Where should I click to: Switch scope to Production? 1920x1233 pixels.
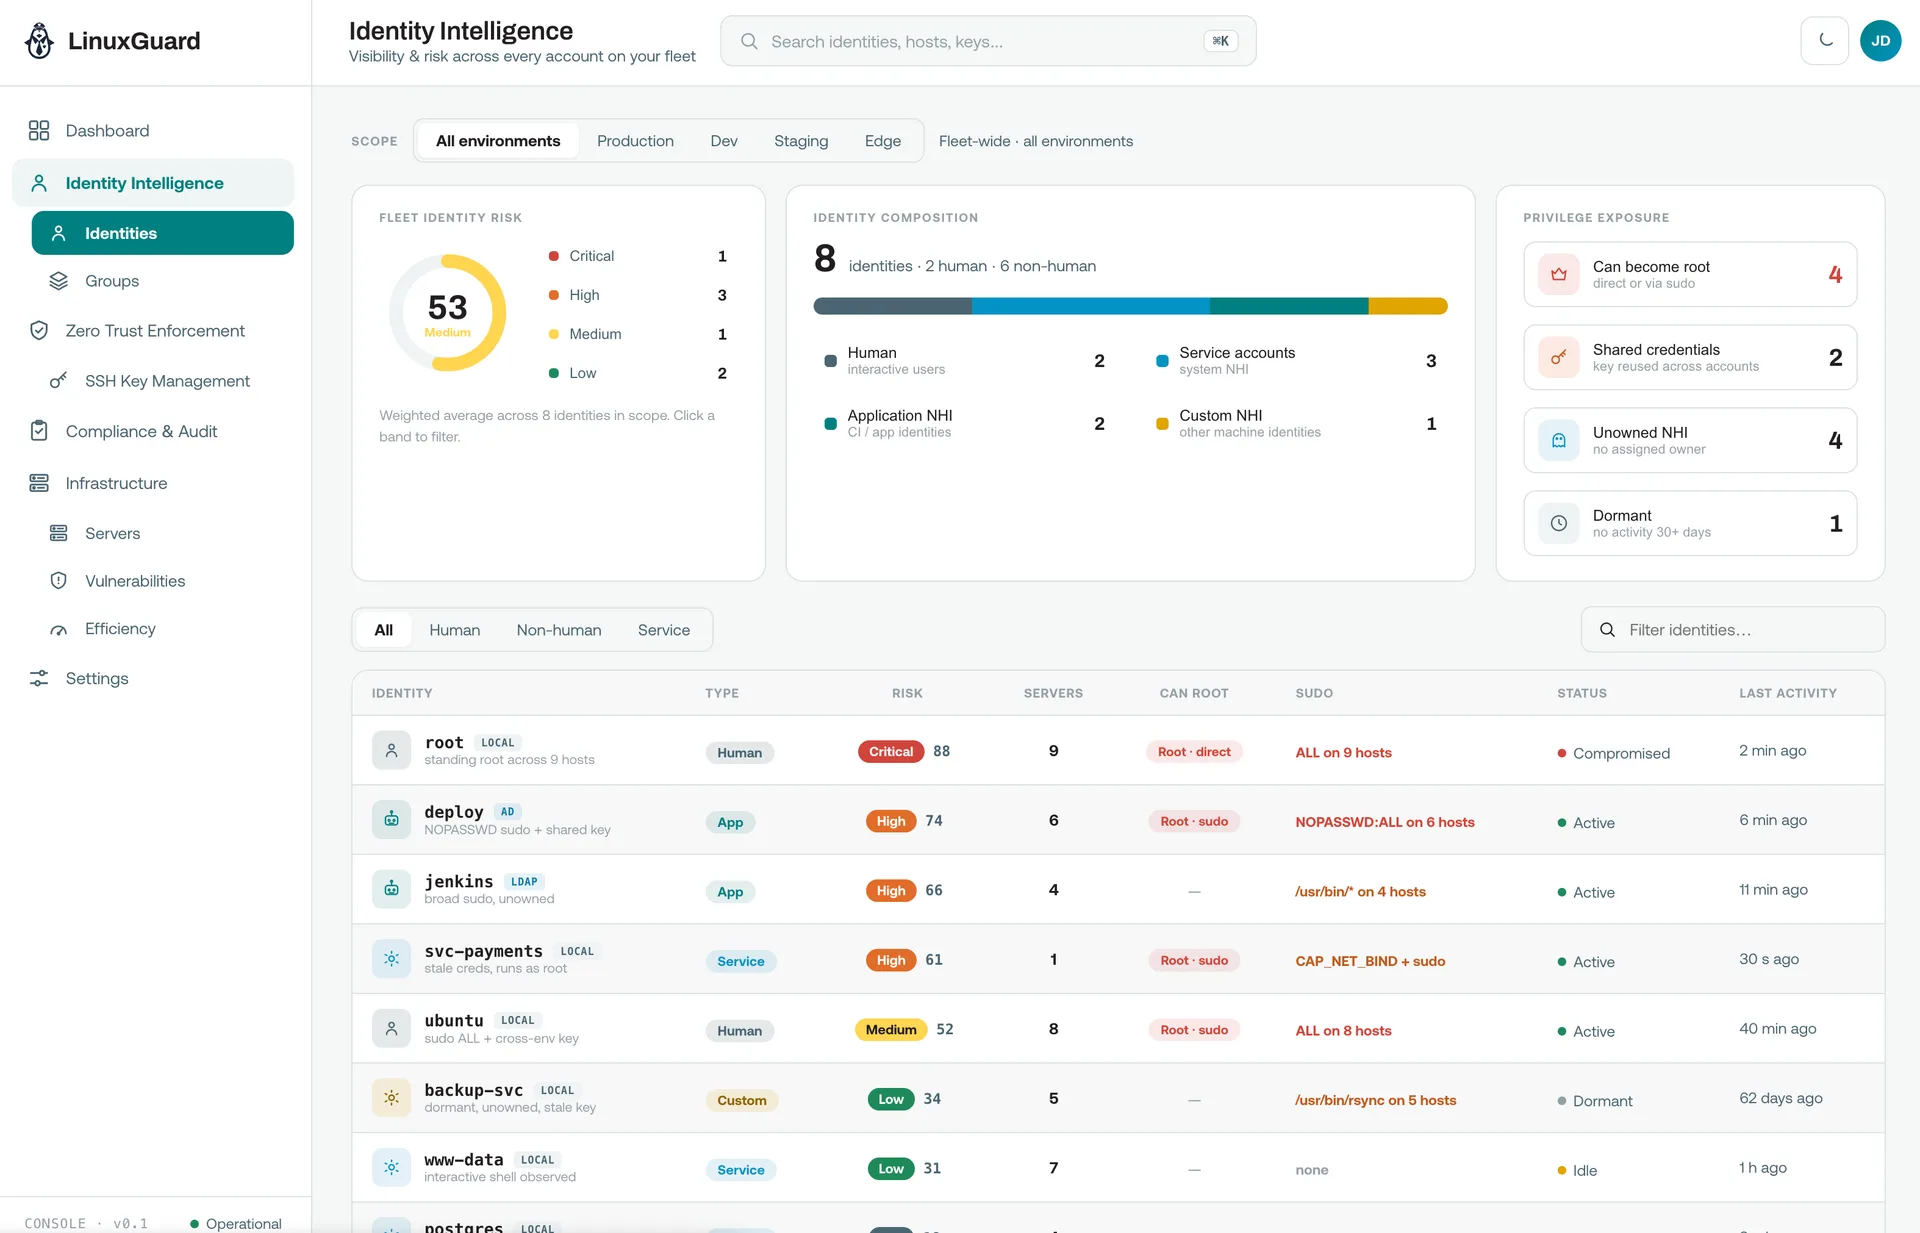coord(635,141)
